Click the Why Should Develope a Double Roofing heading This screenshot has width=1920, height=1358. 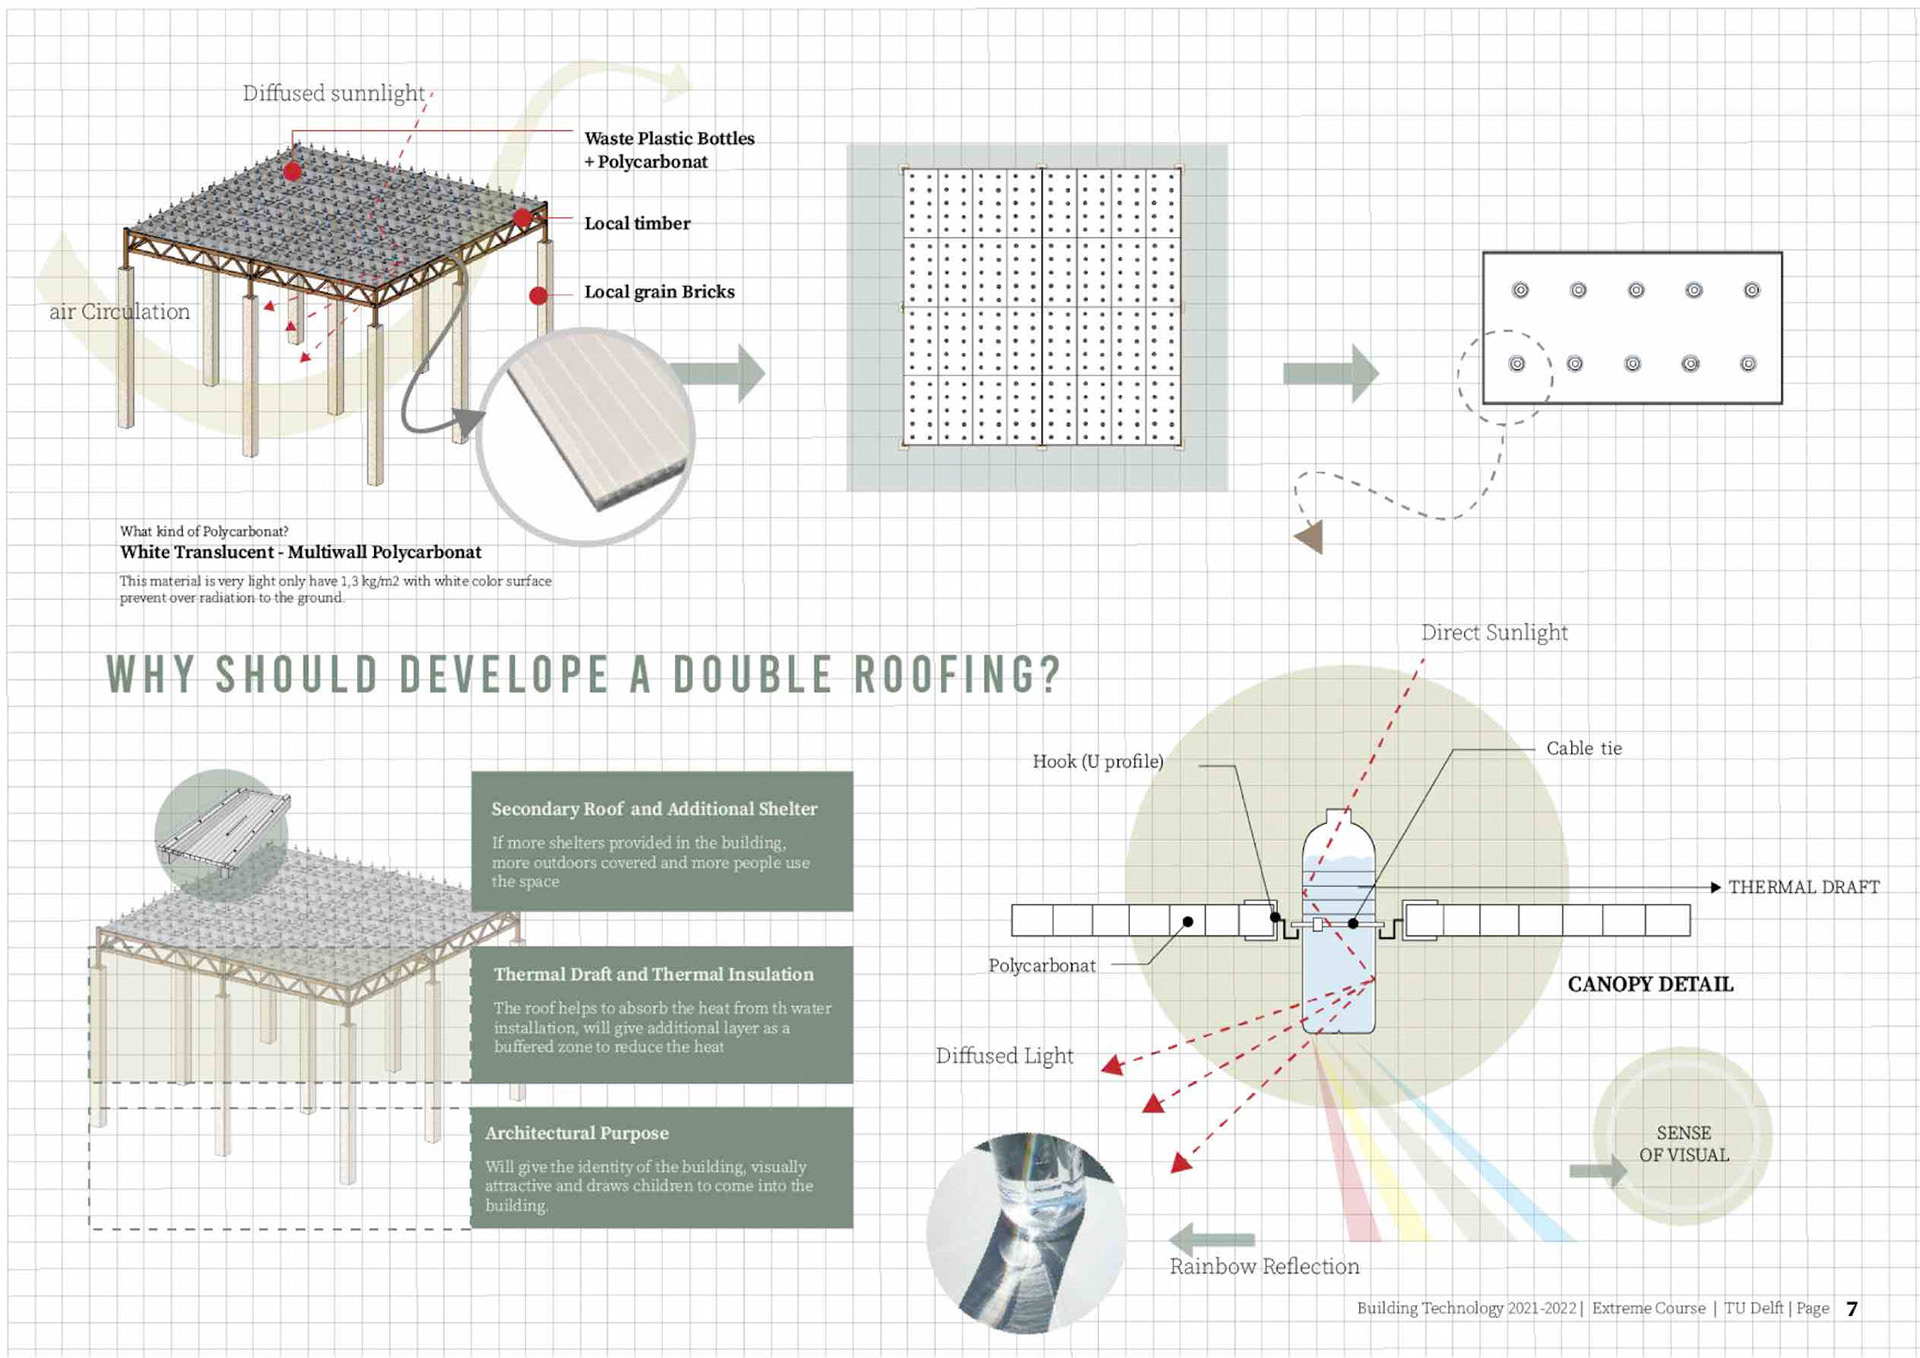click(583, 675)
